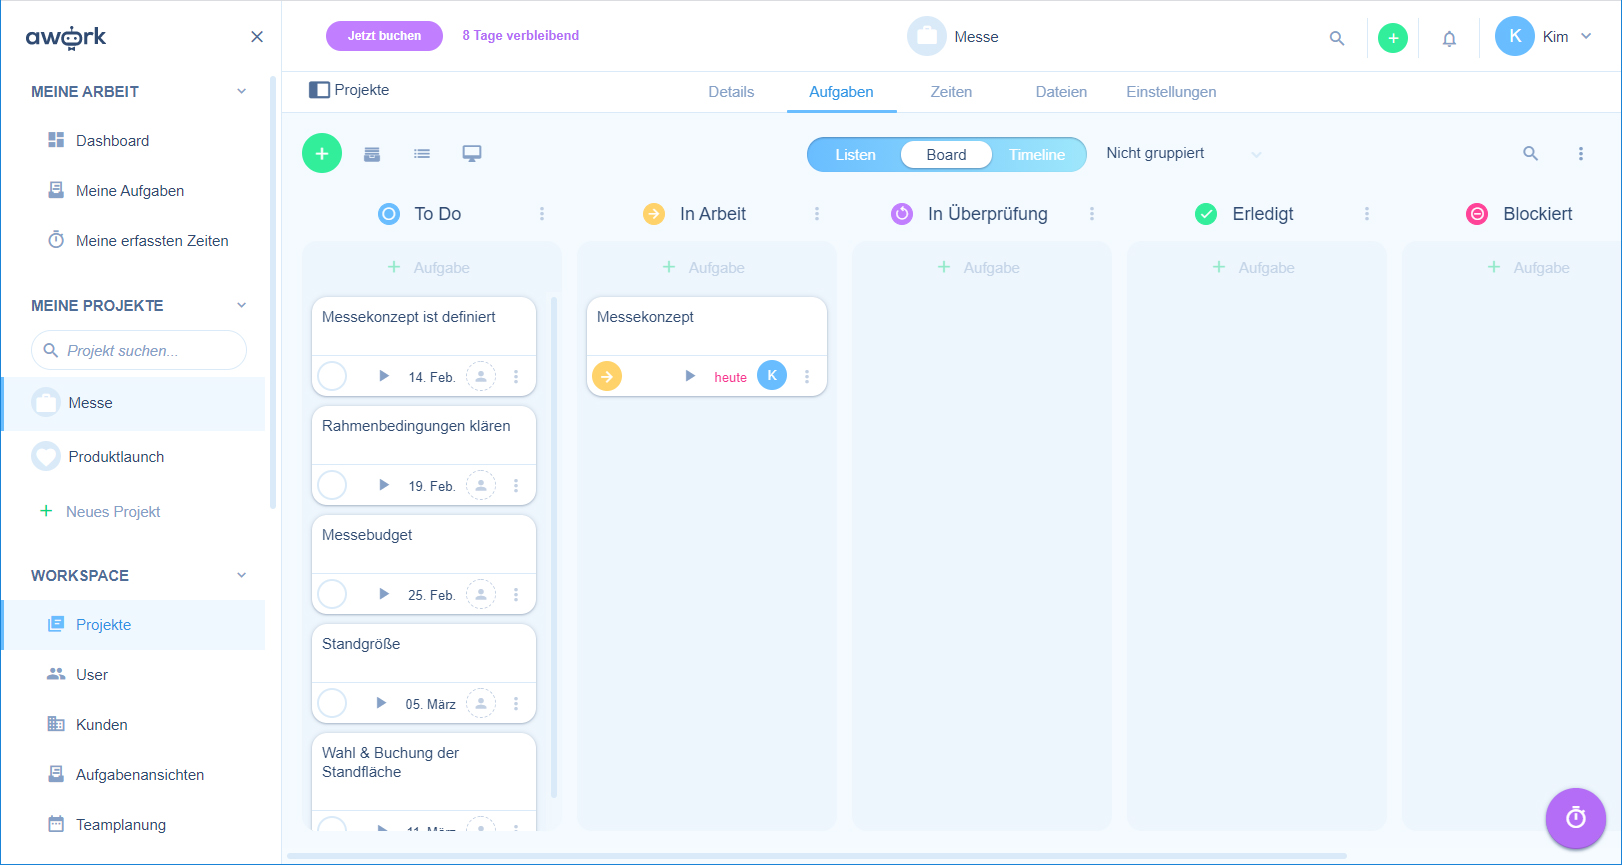Open the Dateien tab
This screenshot has width=1622, height=865.
pyautogui.click(x=1061, y=92)
